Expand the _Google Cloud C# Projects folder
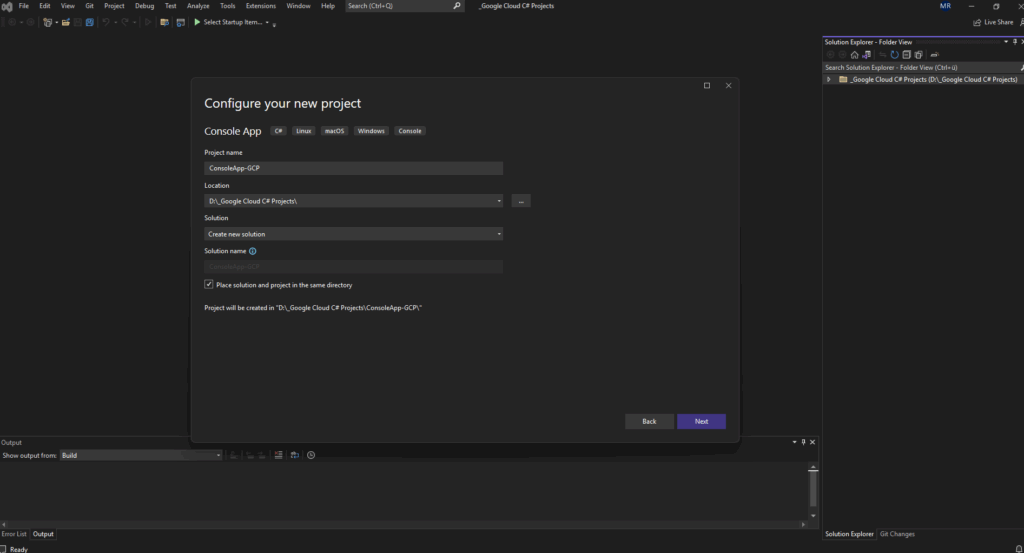Viewport: 1024px width, 553px height. pos(829,79)
